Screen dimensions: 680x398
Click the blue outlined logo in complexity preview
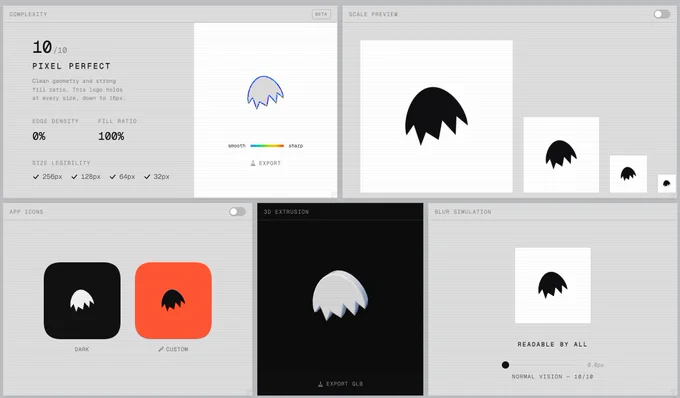click(265, 92)
